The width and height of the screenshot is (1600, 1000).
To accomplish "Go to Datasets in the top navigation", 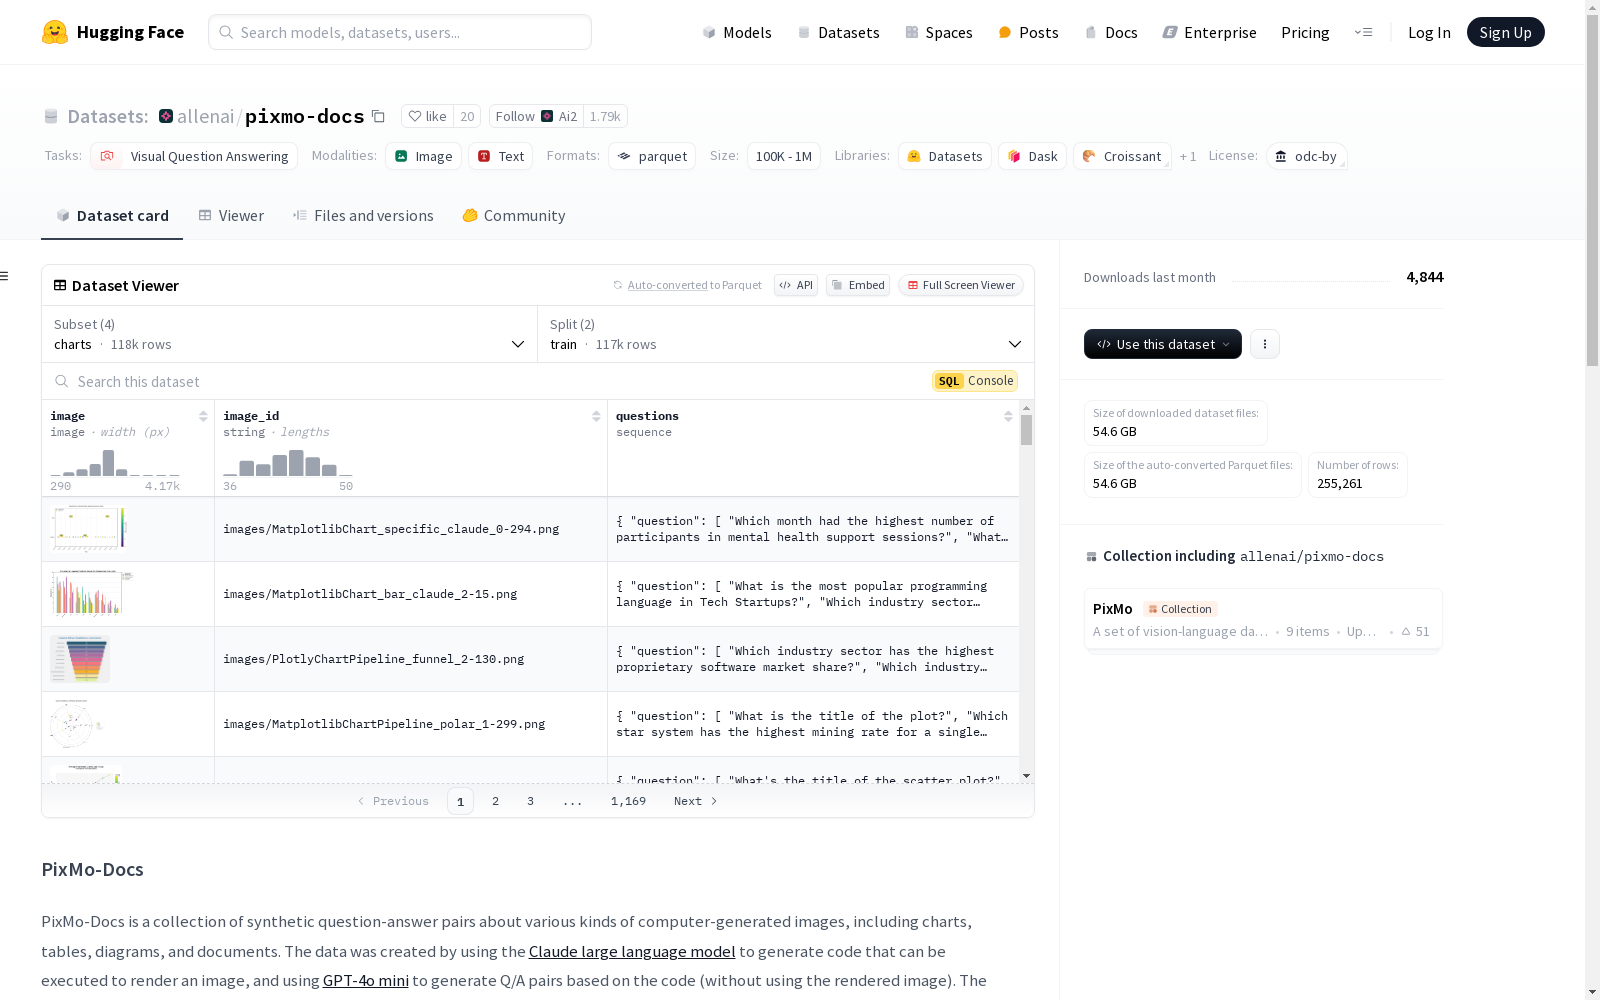I will 838,32.
